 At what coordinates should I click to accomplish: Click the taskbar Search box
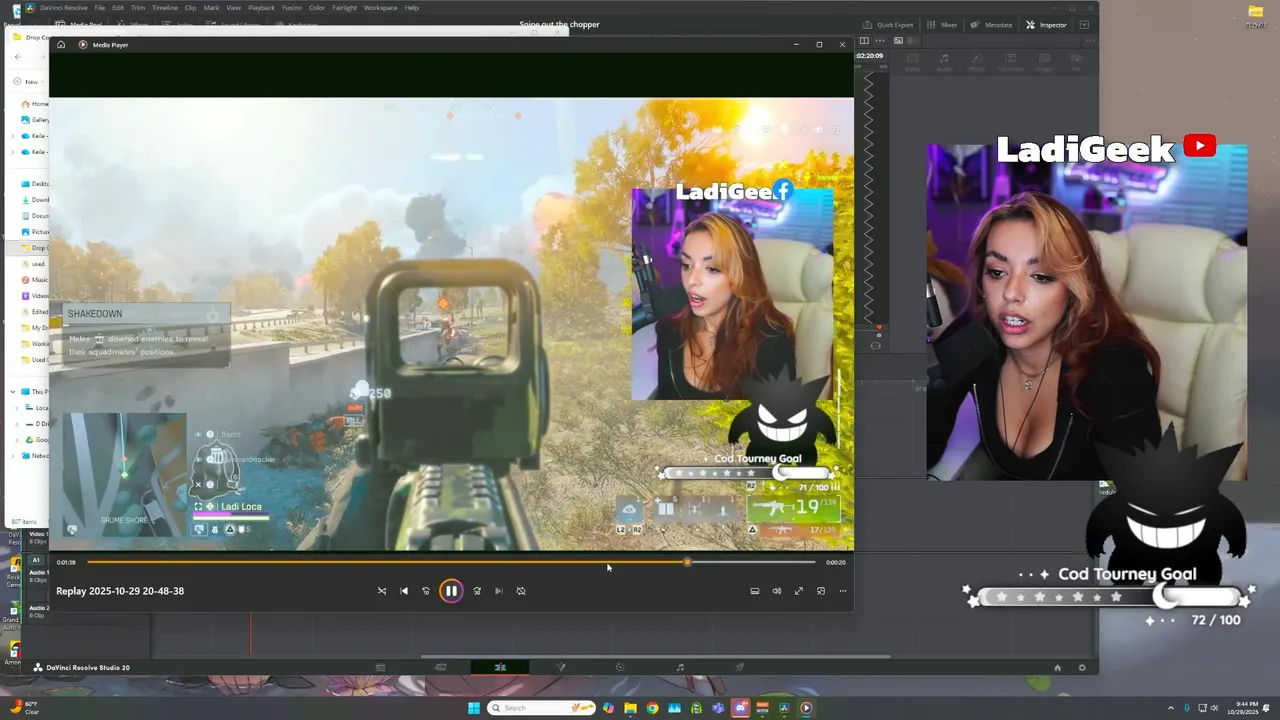click(541, 708)
